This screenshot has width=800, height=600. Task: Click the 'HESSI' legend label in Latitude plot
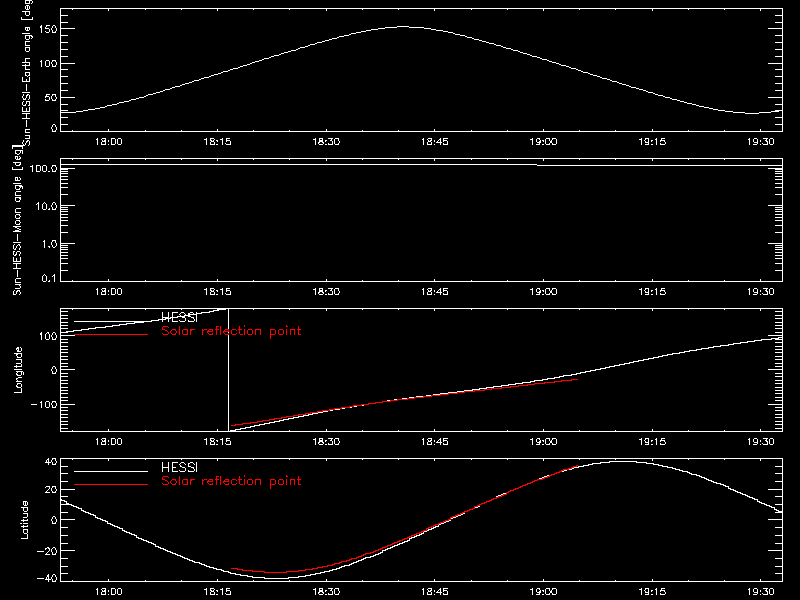click(x=179, y=467)
